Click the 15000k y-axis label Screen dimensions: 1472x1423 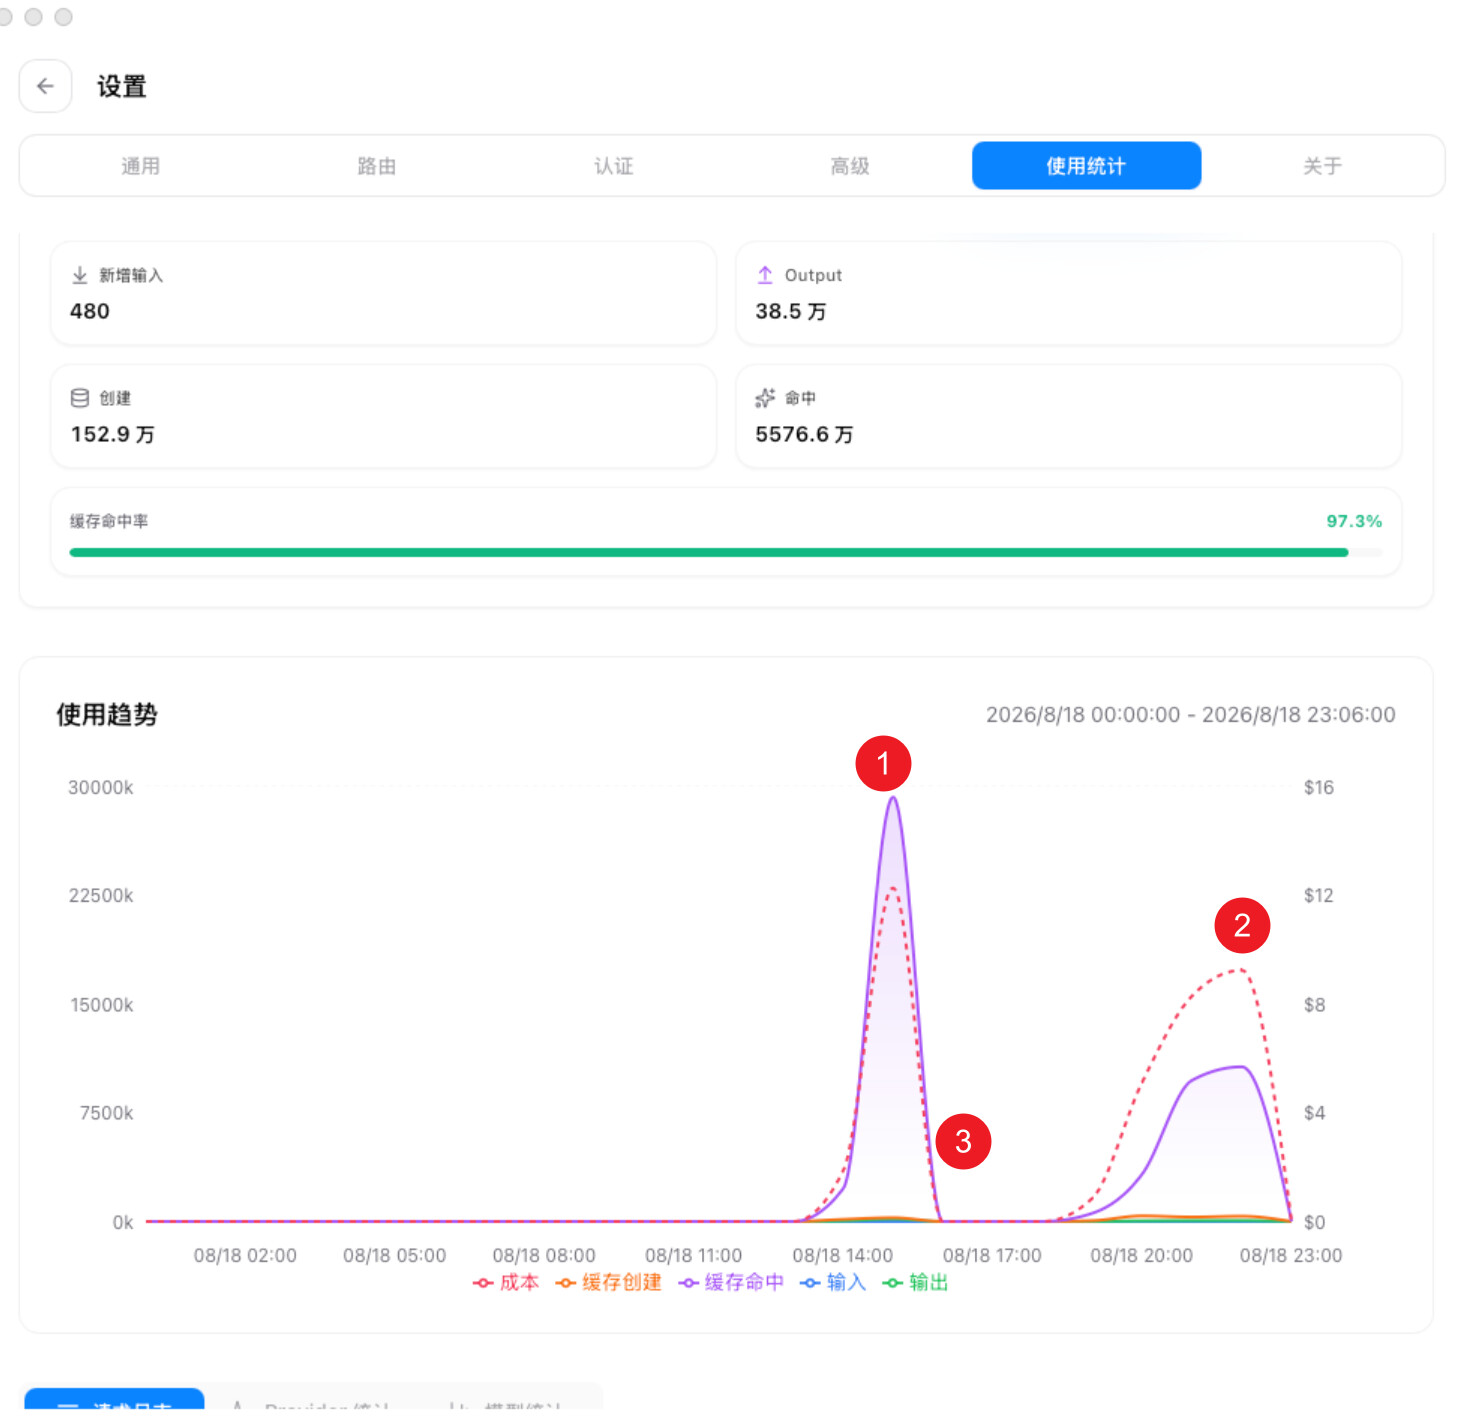102,1004
